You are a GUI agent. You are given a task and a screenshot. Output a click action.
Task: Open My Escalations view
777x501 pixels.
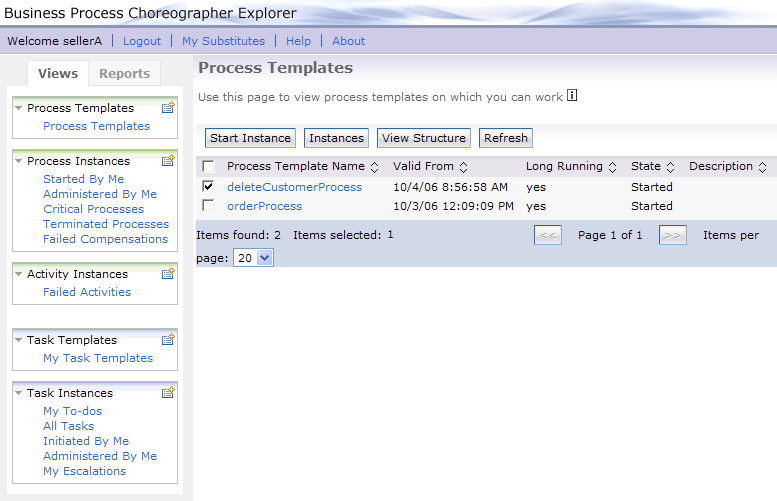84,471
